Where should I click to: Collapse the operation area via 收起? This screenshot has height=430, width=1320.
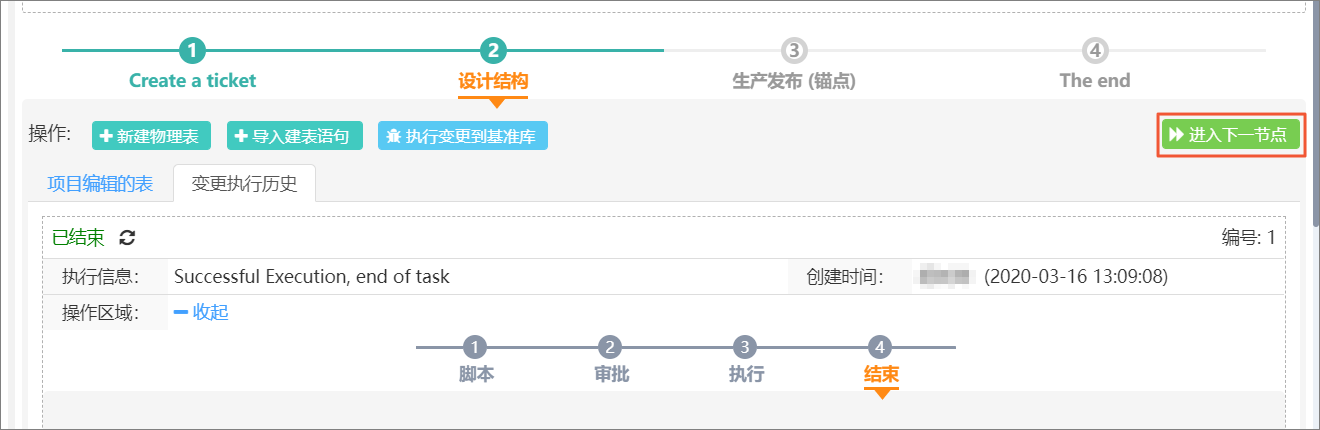(x=201, y=312)
